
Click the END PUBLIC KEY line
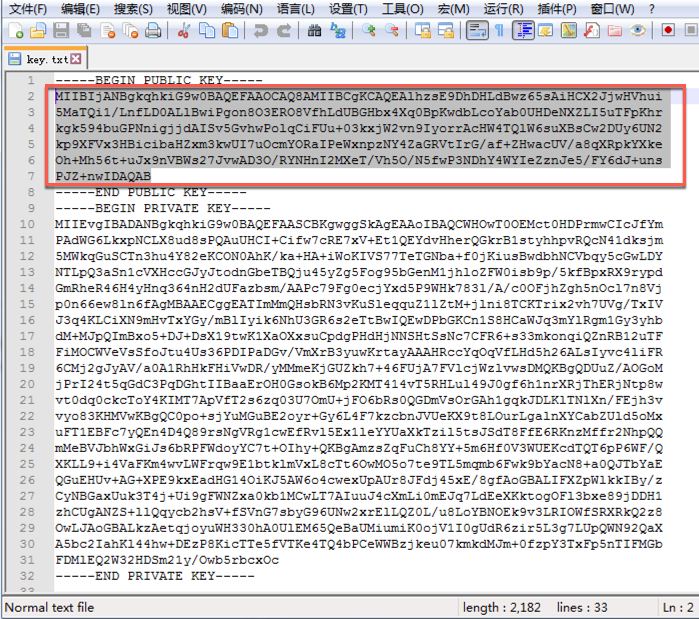tap(151, 192)
